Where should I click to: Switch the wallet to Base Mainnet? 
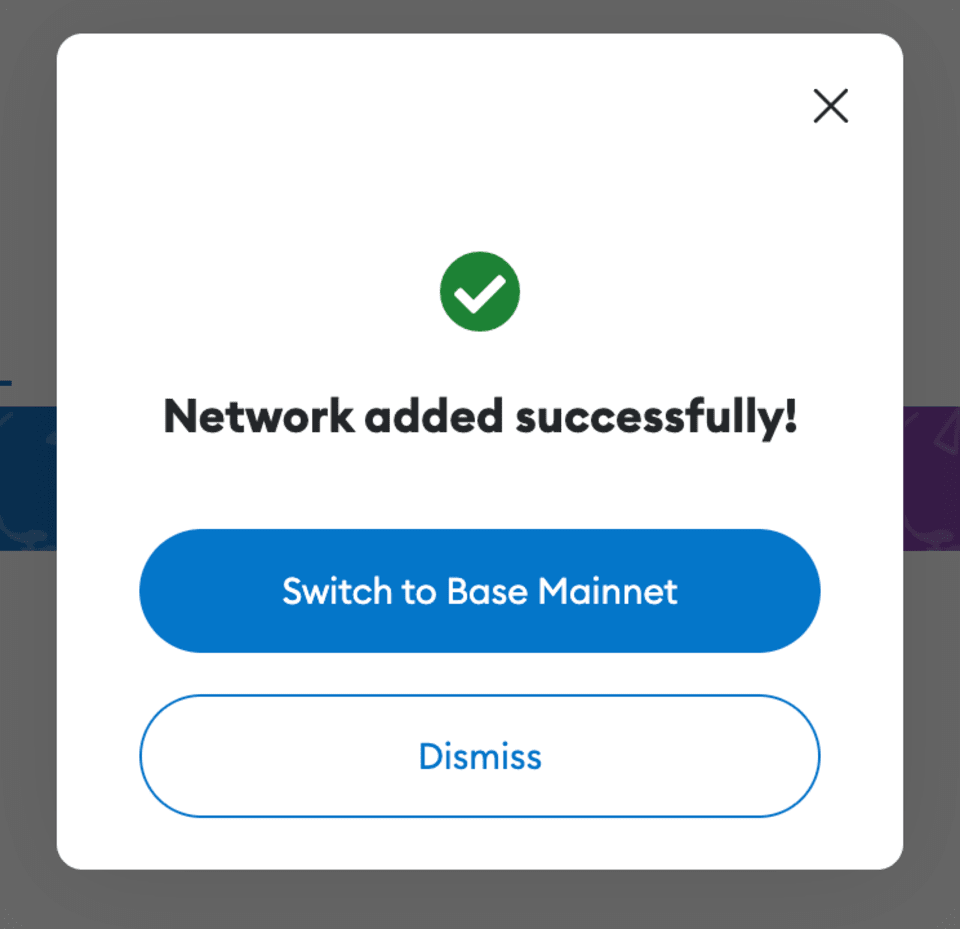[x=480, y=591]
